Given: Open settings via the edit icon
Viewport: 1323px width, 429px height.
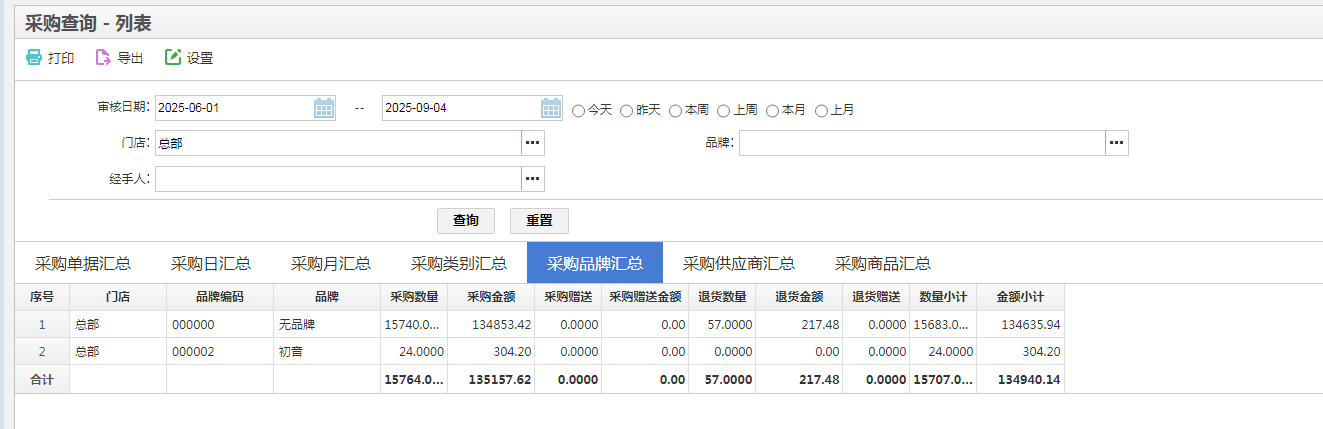Looking at the screenshot, I should click(x=173, y=58).
